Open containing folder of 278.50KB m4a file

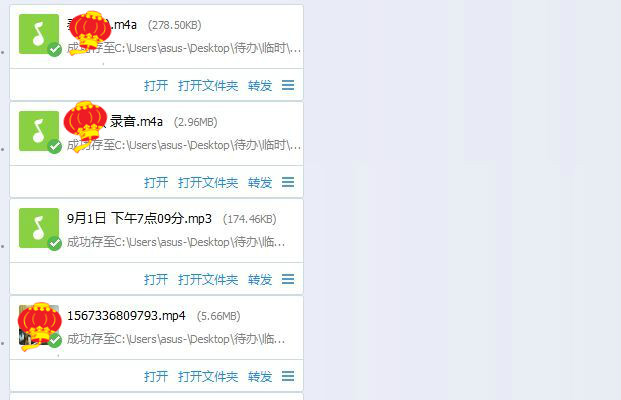tap(208, 86)
